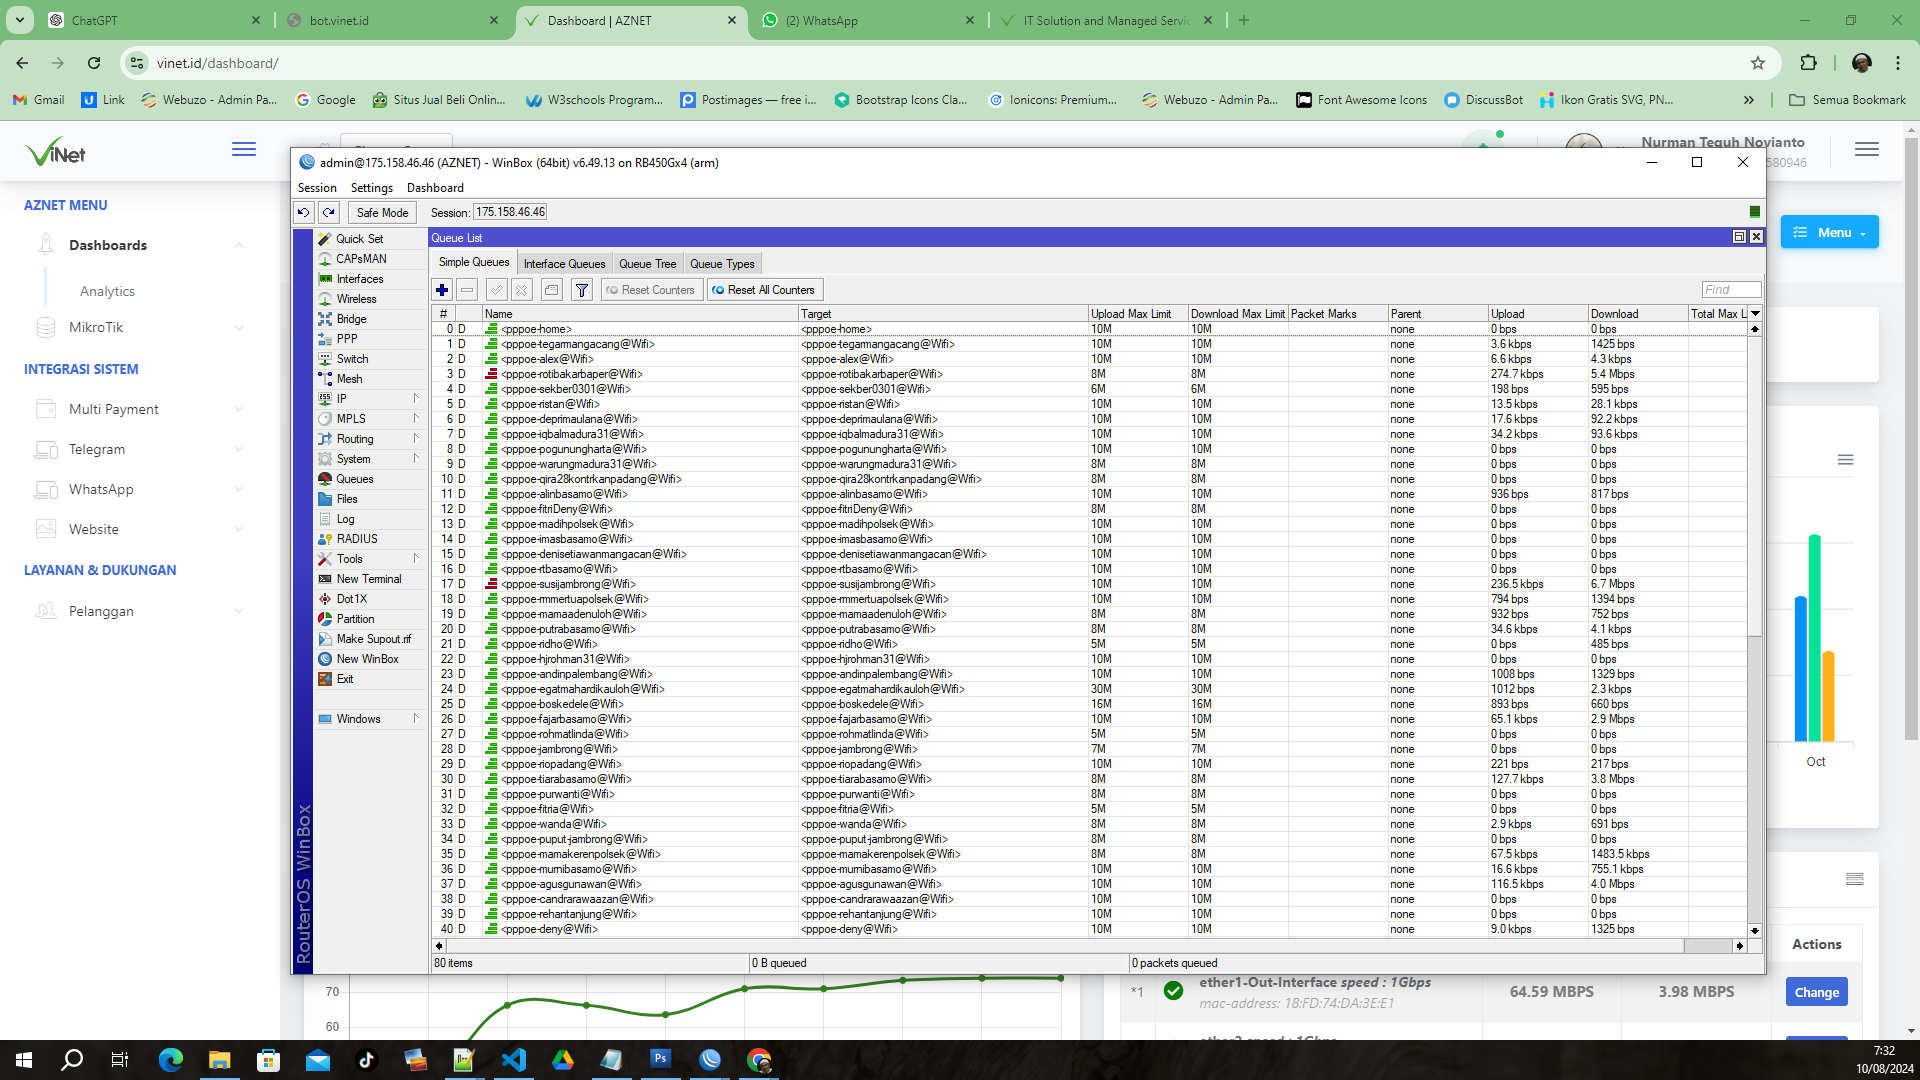
Task: Open Files in WinBox sidebar
Action: [x=347, y=499]
